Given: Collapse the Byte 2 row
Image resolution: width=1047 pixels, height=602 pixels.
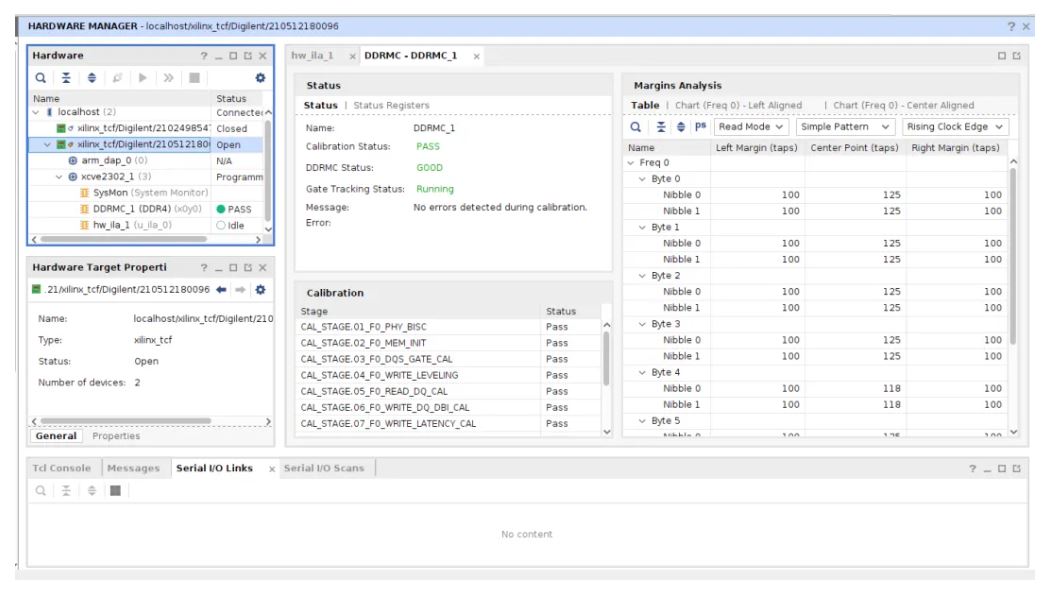Looking at the screenshot, I should click(x=642, y=276).
